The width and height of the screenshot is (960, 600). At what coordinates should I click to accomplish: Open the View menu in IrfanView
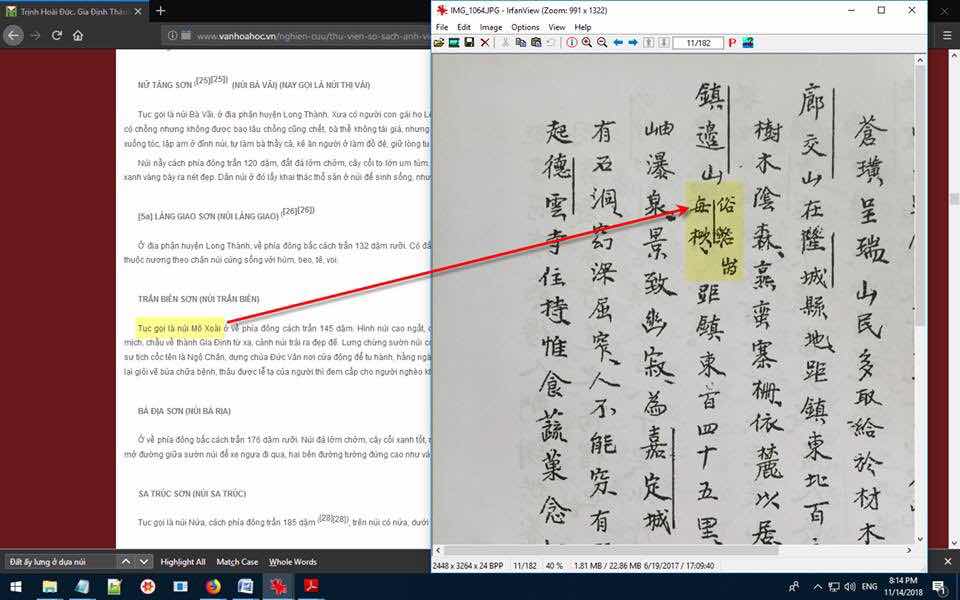point(557,27)
